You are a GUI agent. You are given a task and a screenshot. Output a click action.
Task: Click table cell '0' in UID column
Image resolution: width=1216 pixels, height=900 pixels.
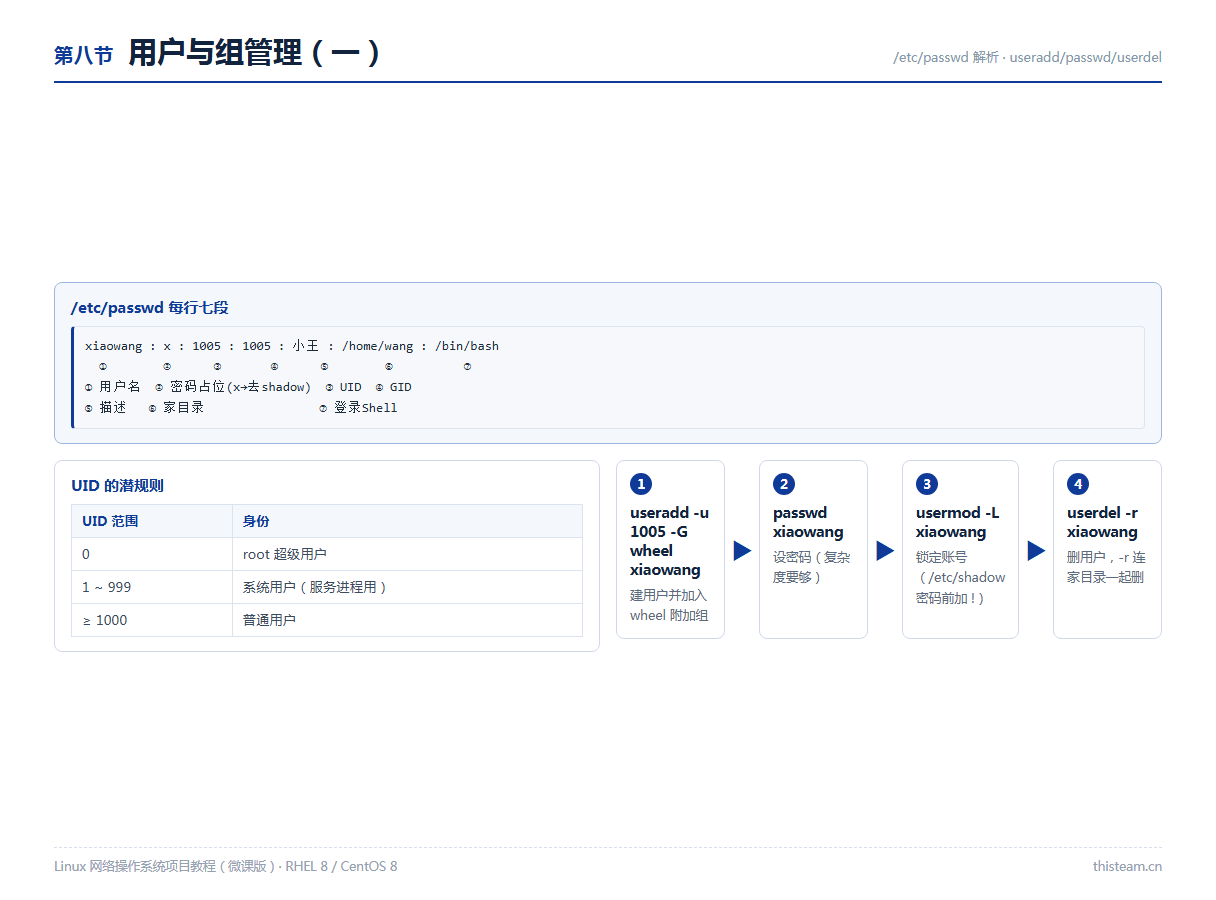(x=152, y=554)
